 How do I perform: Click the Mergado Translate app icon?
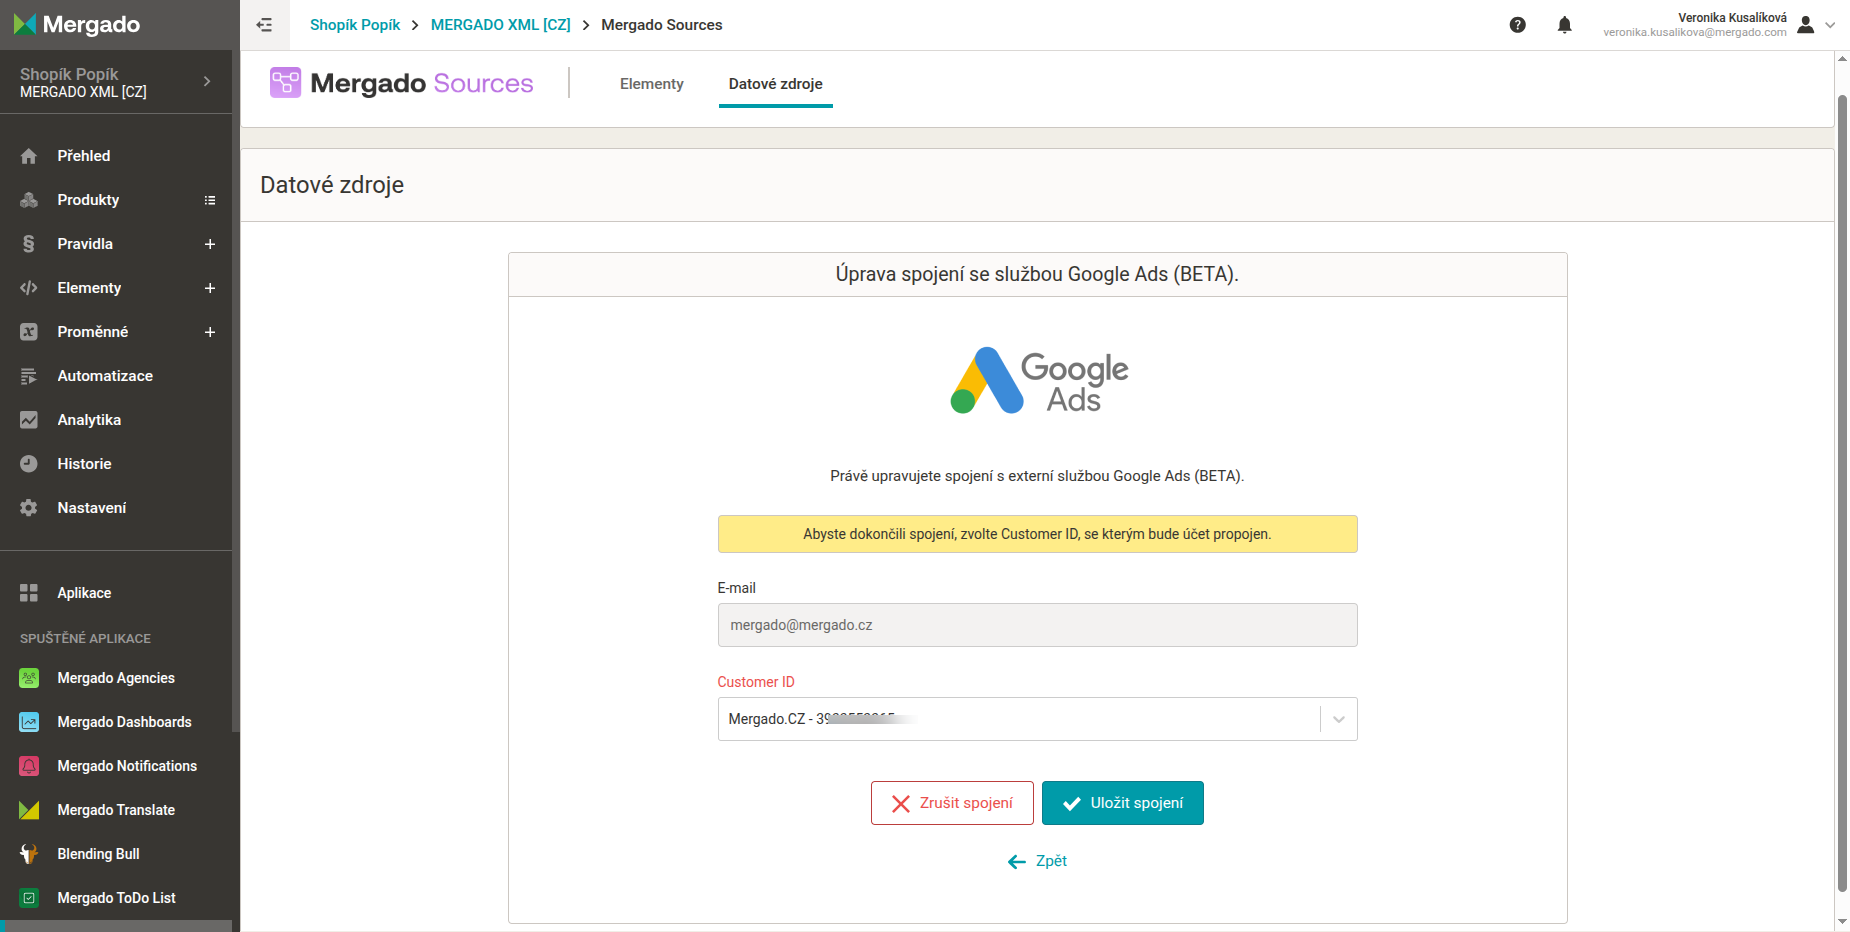[x=29, y=810]
